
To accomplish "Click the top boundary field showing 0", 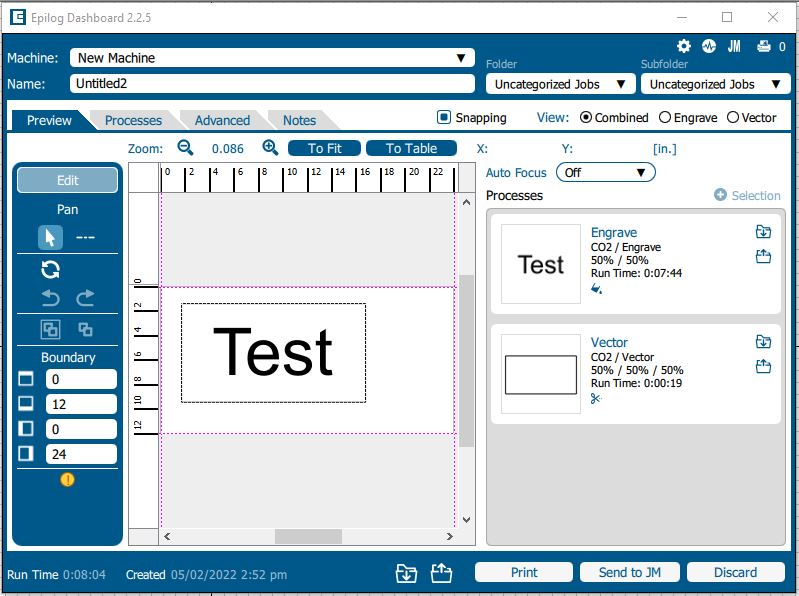I will pos(81,379).
